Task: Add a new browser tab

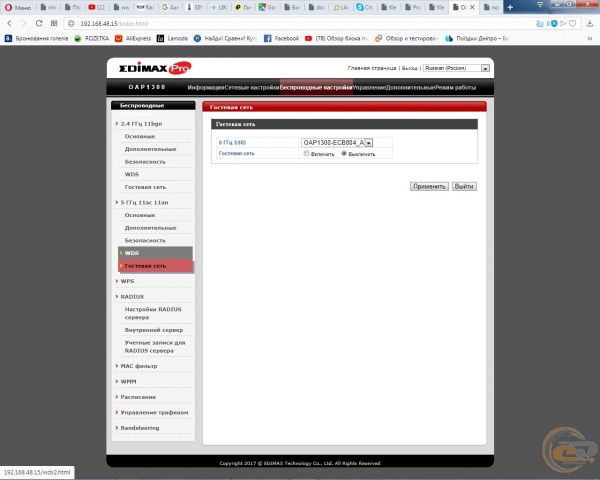Action: click(x=510, y=7)
